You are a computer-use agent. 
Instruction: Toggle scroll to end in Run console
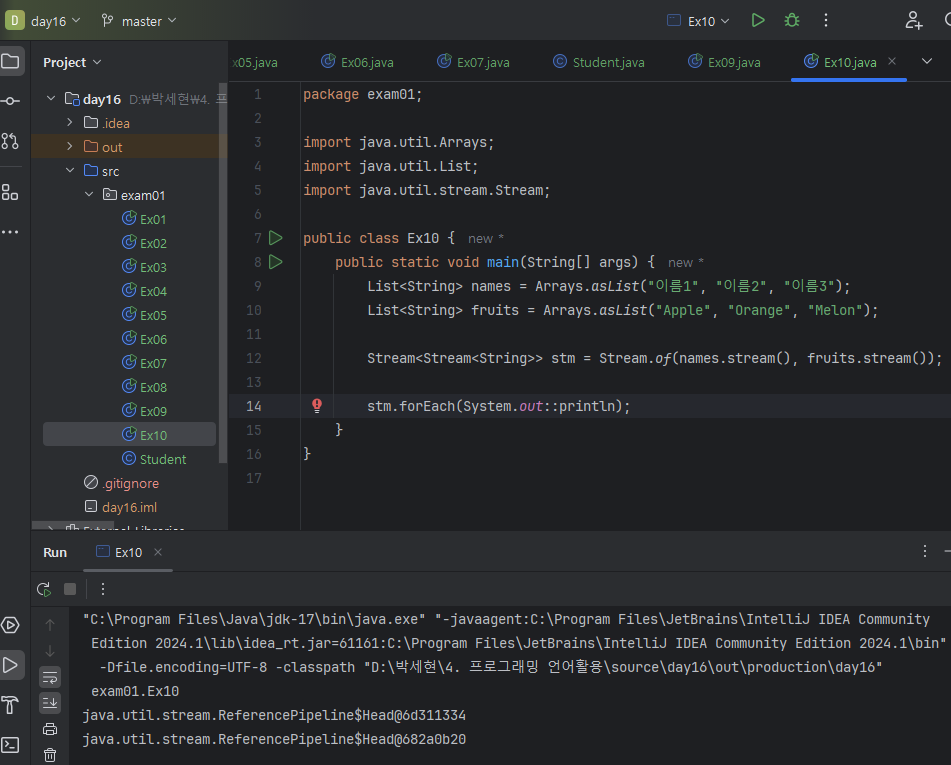click(x=50, y=703)
